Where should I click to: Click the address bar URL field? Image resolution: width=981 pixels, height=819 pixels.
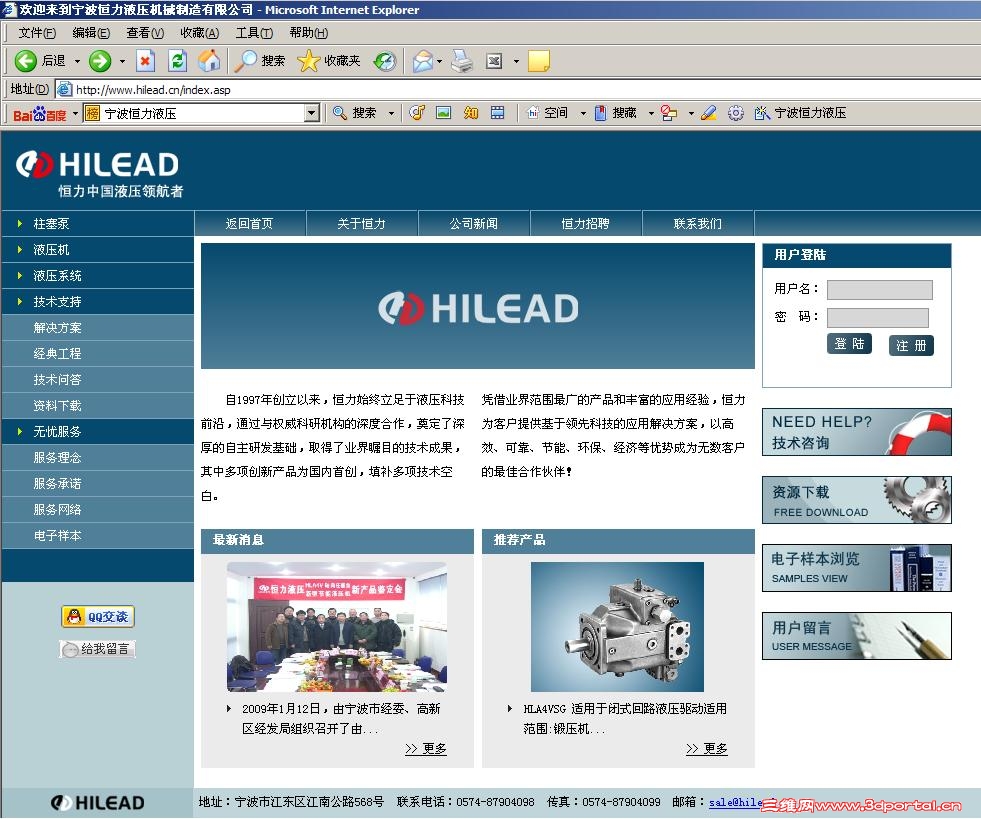click(x=519, y=89)
